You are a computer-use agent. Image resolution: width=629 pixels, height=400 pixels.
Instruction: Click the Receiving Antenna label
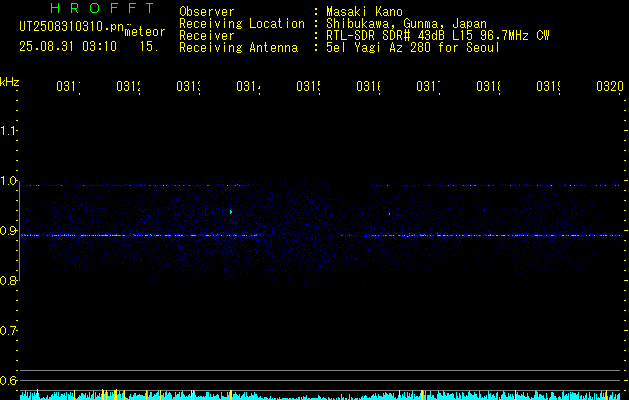point(238,48)
